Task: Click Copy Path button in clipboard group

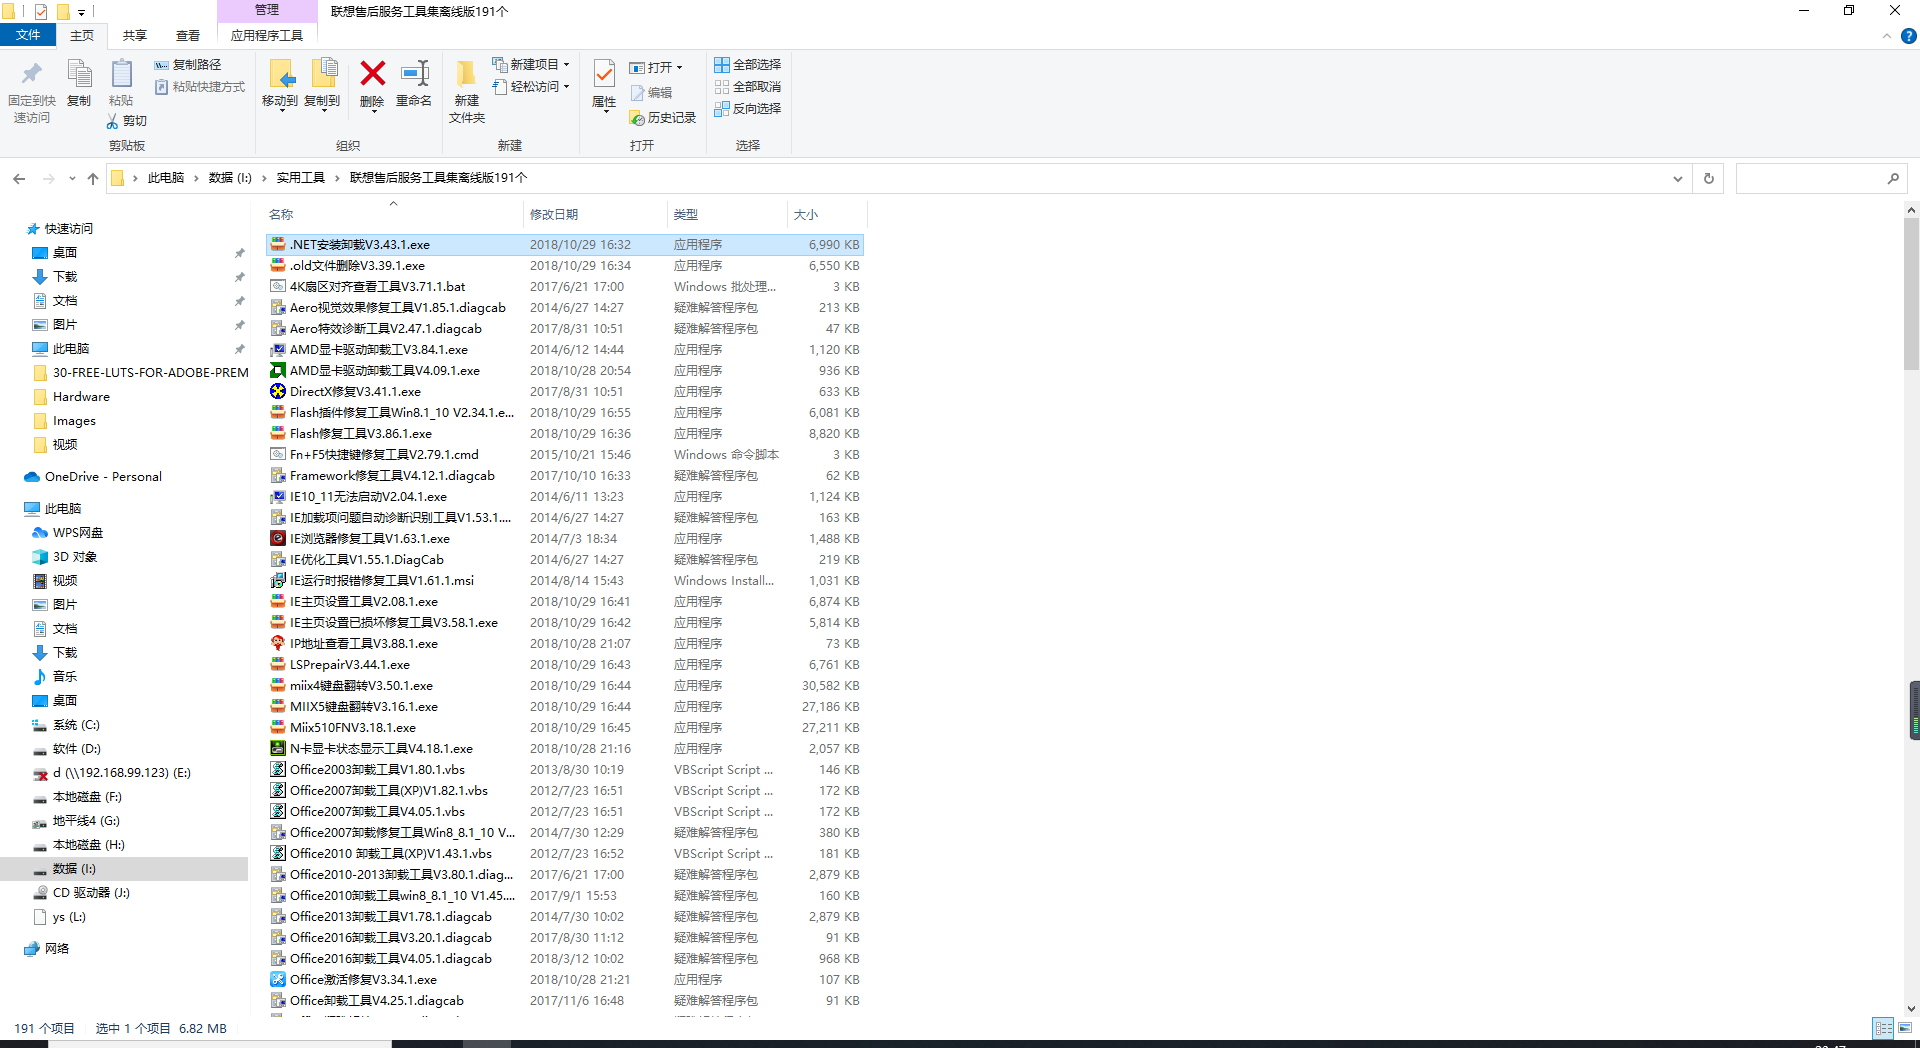Action: pos(188,65)
